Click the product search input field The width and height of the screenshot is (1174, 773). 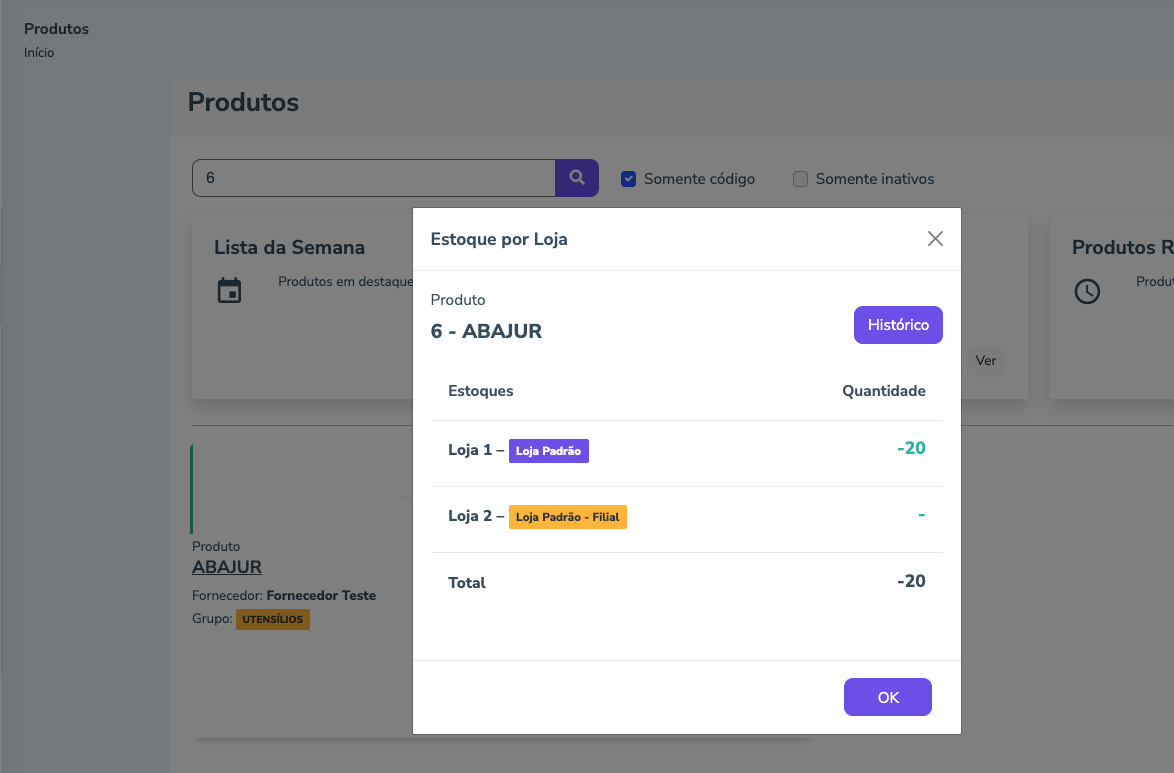coord(373,178)
